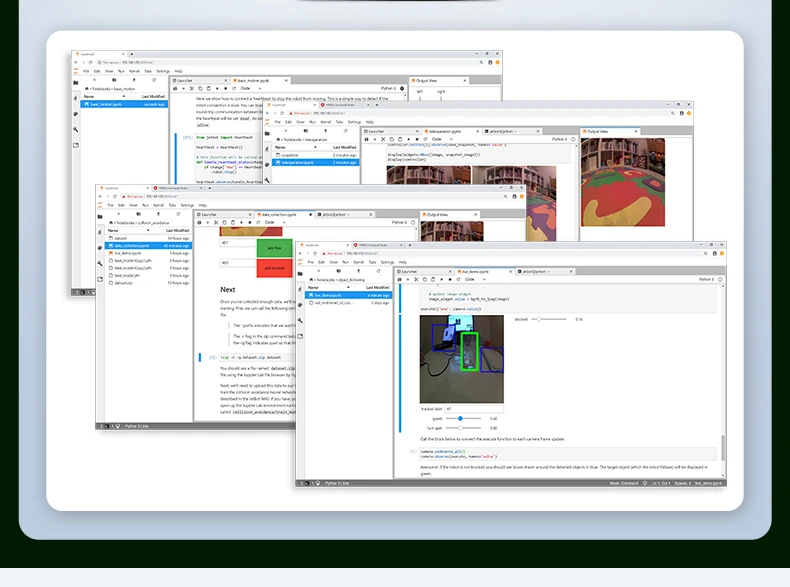790x587 pixels.
Task: Switch to the Launcher tab in live_demo window
Action: (409, 271)
